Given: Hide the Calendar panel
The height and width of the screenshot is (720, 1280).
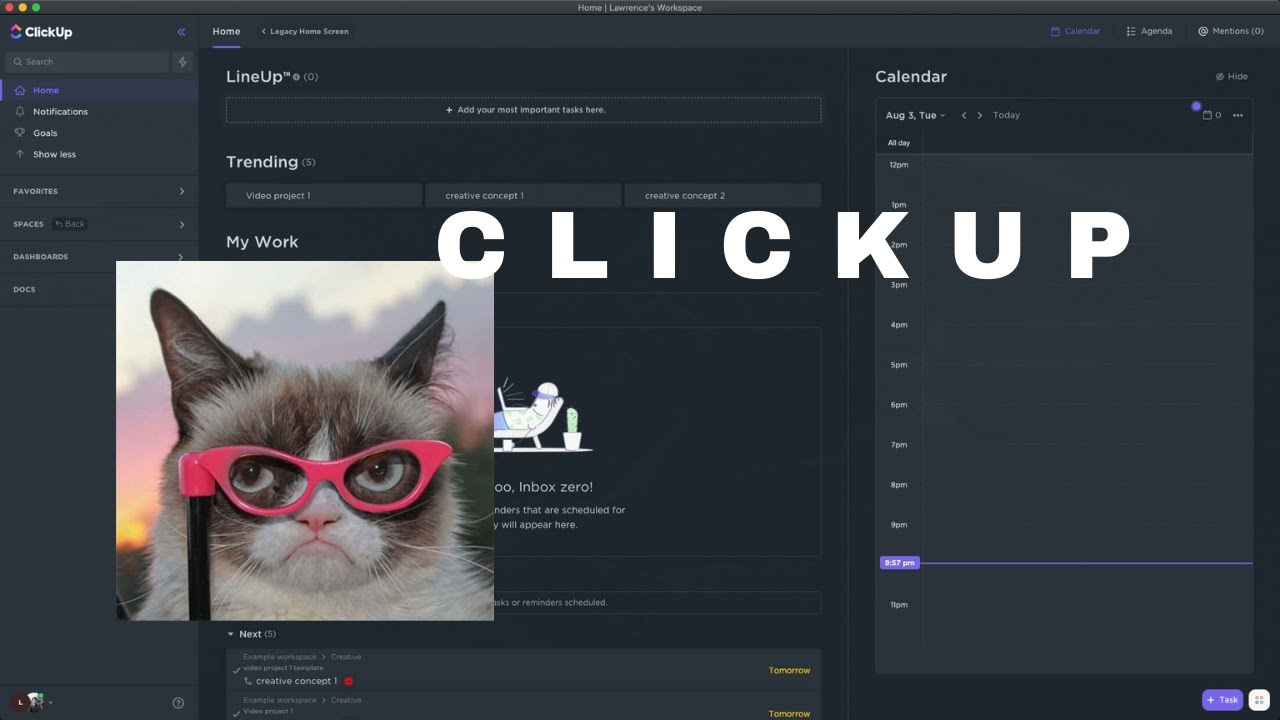Looking at the screenshot, I should click(1232, 77).
